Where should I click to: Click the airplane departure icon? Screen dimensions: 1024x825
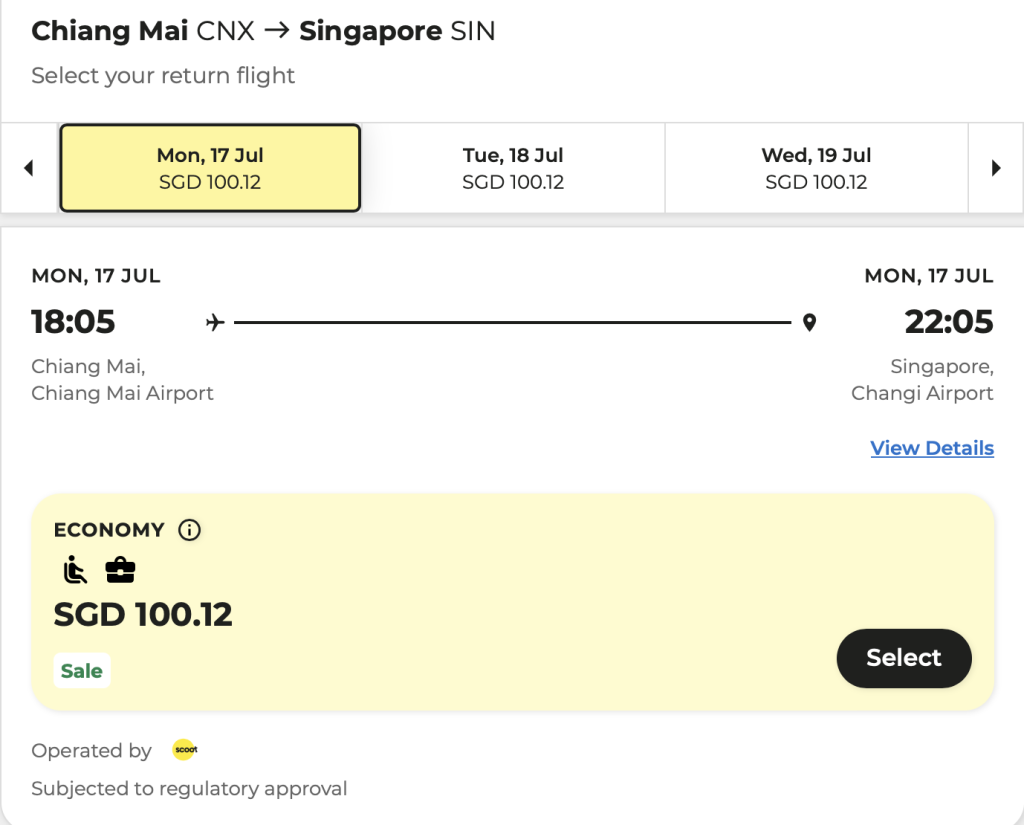coord(214,322)
